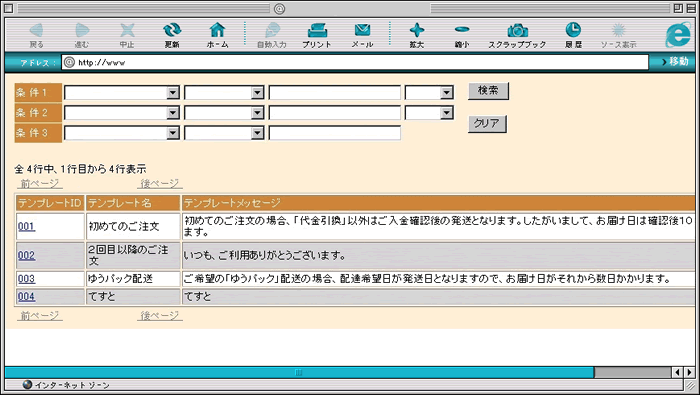The image size is (700, 395).
Task: Click the 初めてのご注文 template name cell
Action: 133,226
